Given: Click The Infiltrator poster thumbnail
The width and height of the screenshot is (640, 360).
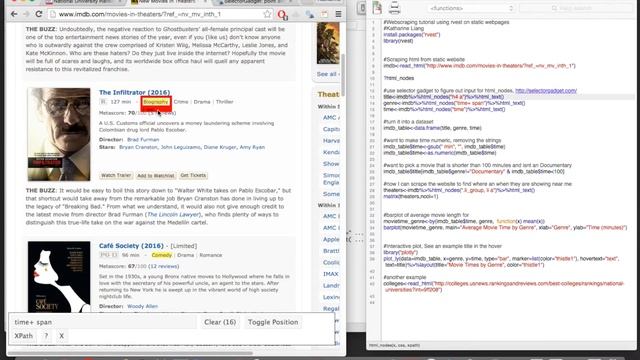Looking at the screenshot, I should (x=59, y=134).
